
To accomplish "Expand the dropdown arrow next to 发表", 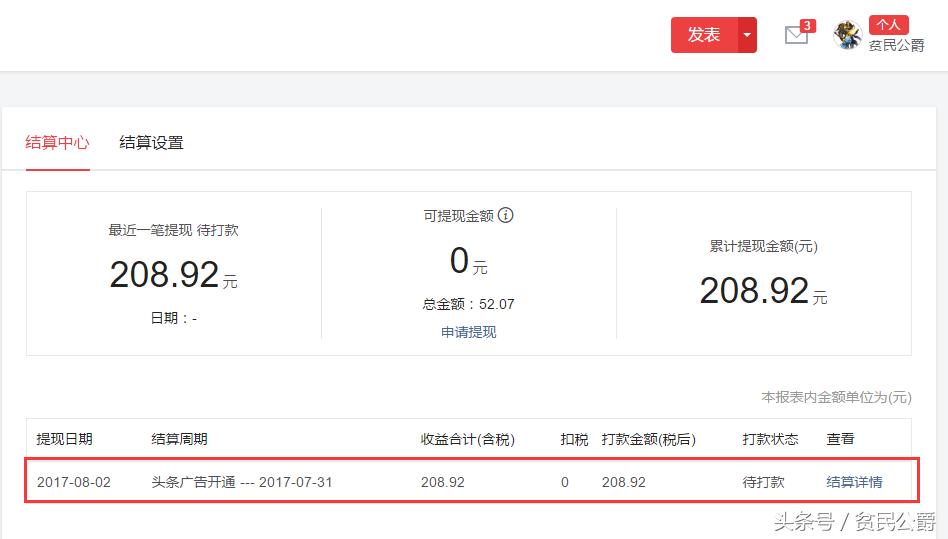I will [747, 35].
